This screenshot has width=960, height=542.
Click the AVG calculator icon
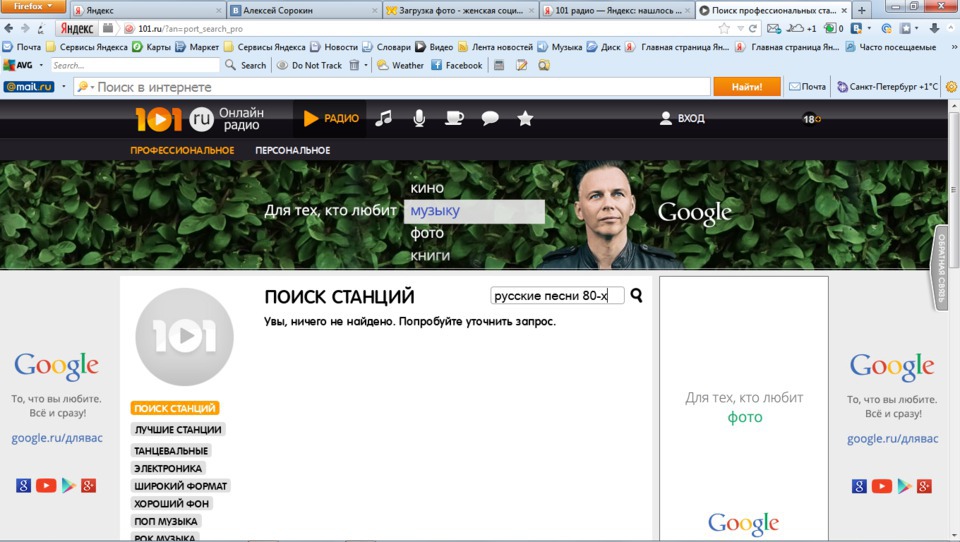499,65
